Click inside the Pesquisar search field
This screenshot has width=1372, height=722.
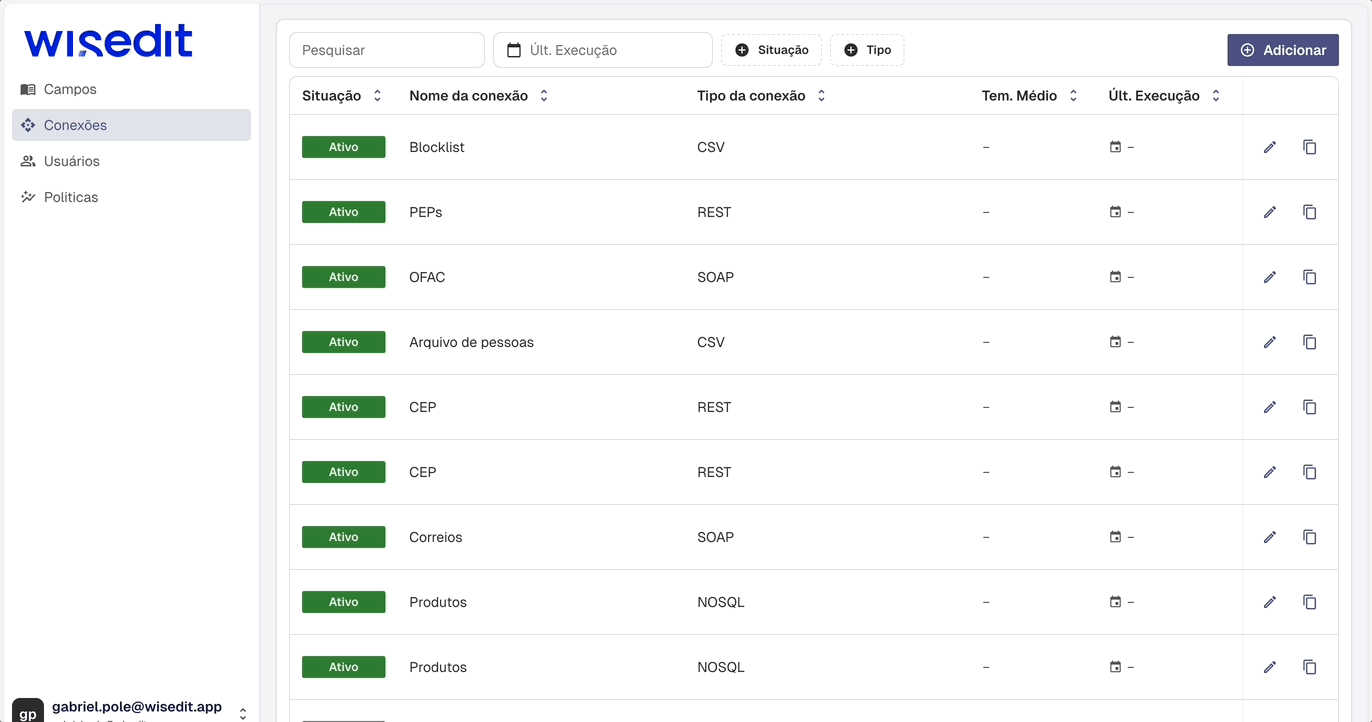coord(386,49)
